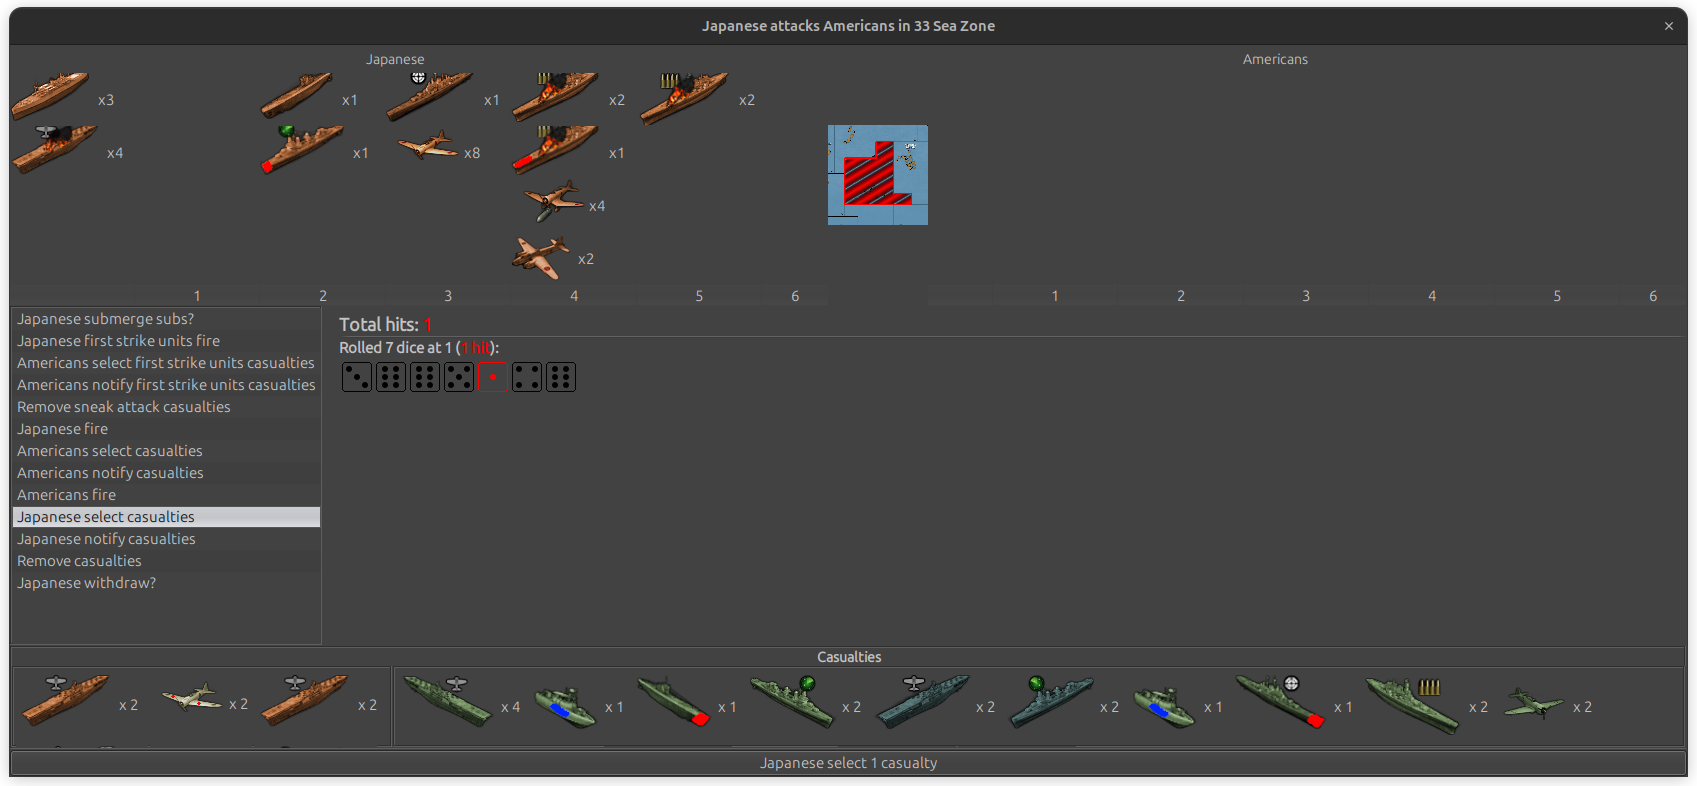Select burning battleship x1 with red stripe
The image size is (1697, 786).
coord(555,149)
